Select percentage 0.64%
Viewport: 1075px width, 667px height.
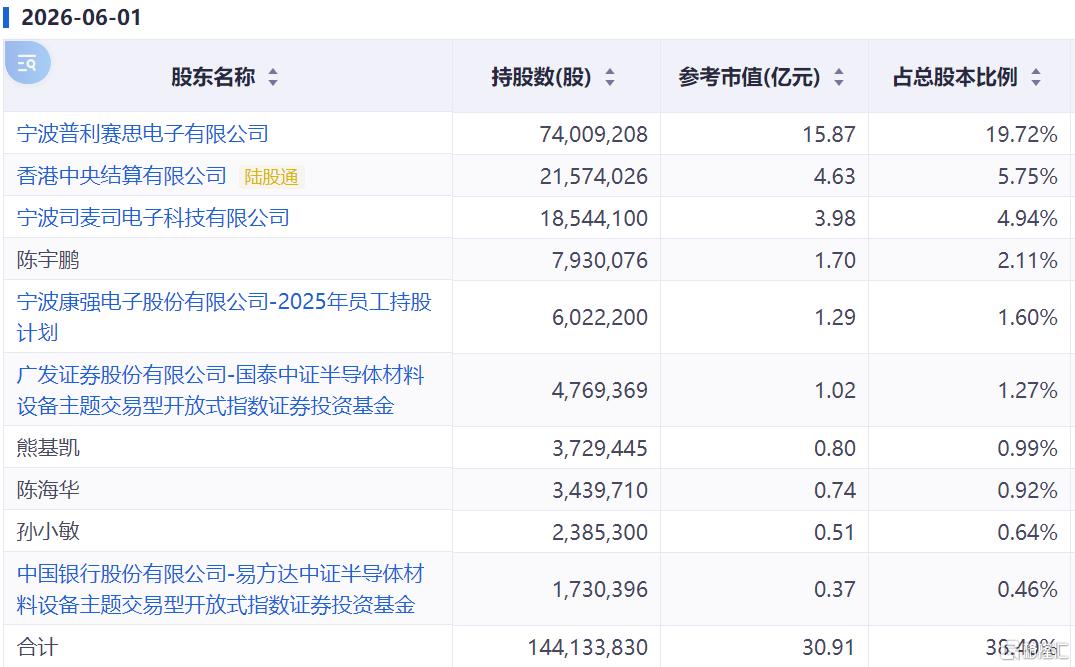tap(1027, 532)
